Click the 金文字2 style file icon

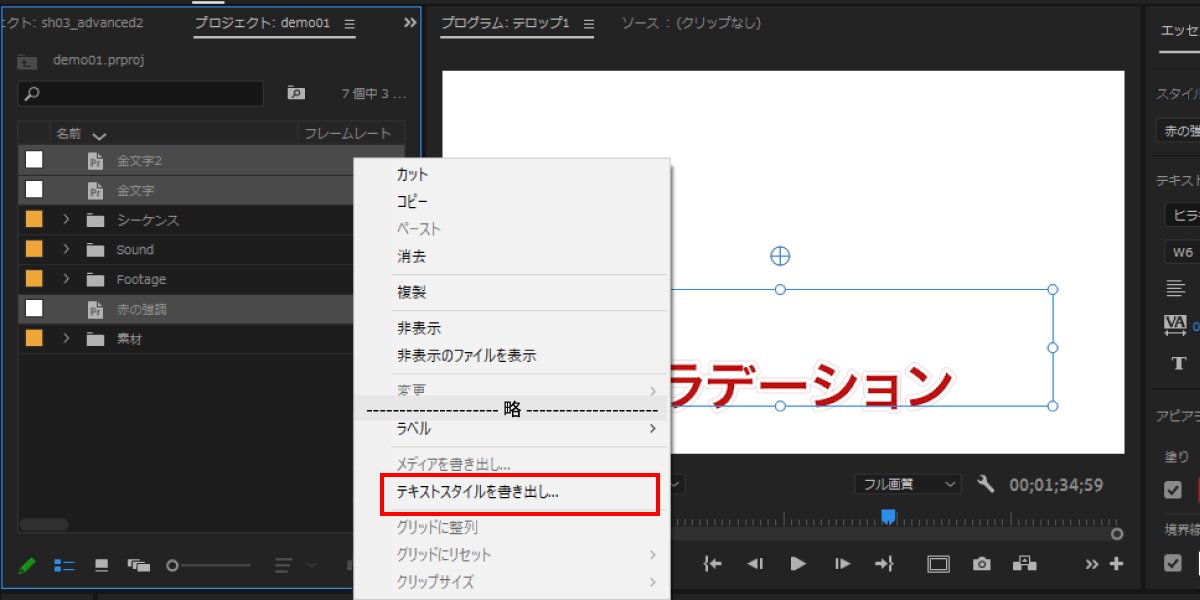96,160
